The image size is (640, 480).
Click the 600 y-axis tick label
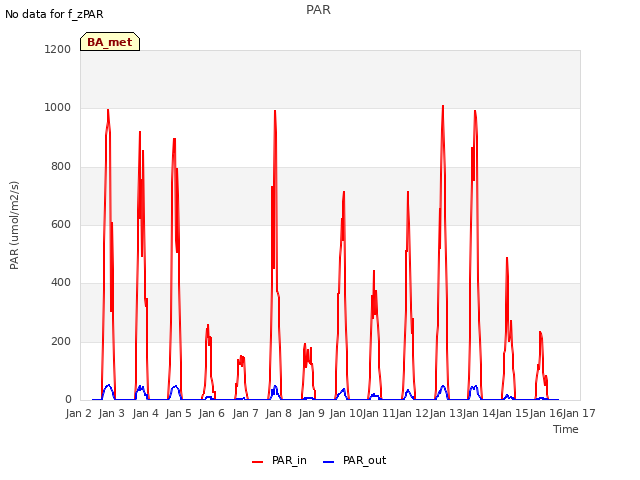(61, 224)
